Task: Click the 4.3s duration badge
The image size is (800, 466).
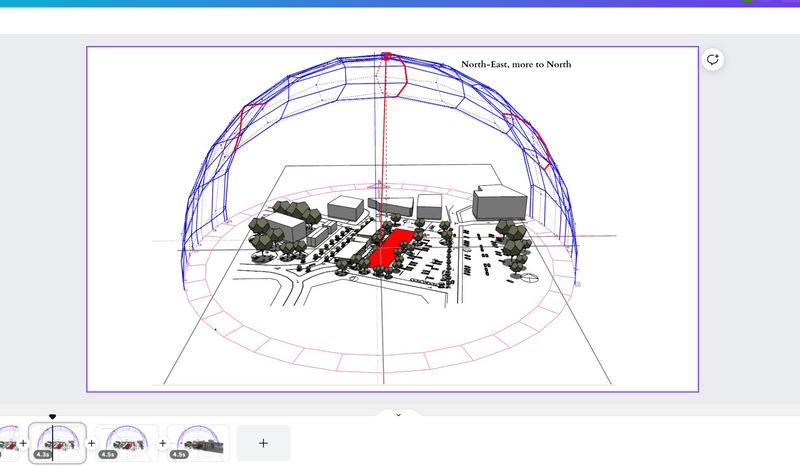Action: click(x=43, y=454)
